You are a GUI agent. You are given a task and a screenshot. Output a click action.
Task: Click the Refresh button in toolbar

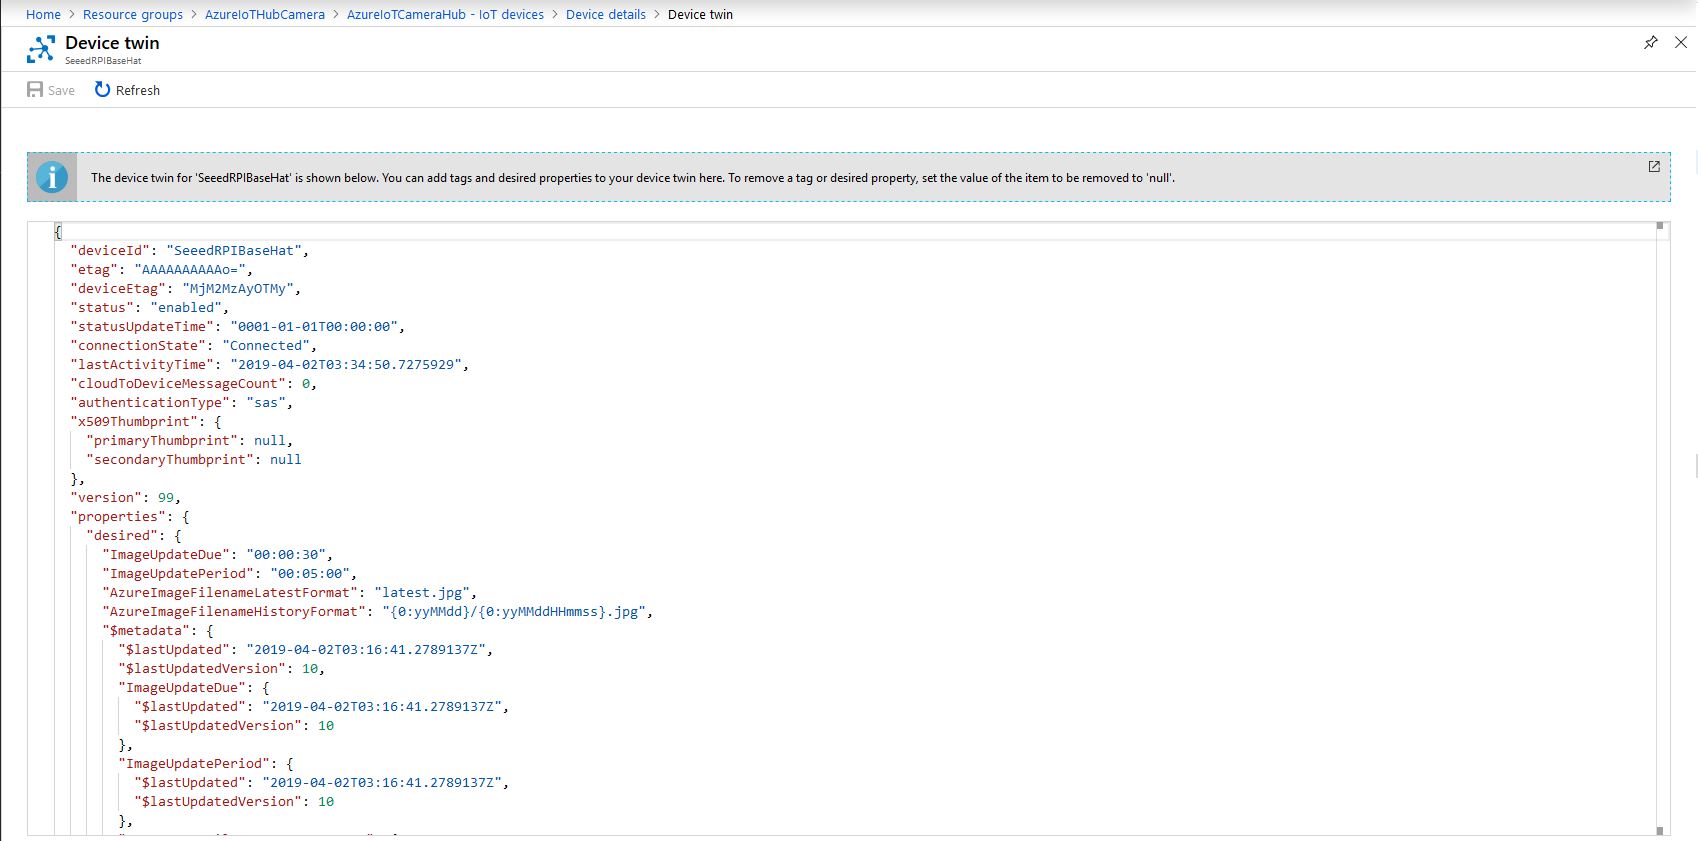127,90
